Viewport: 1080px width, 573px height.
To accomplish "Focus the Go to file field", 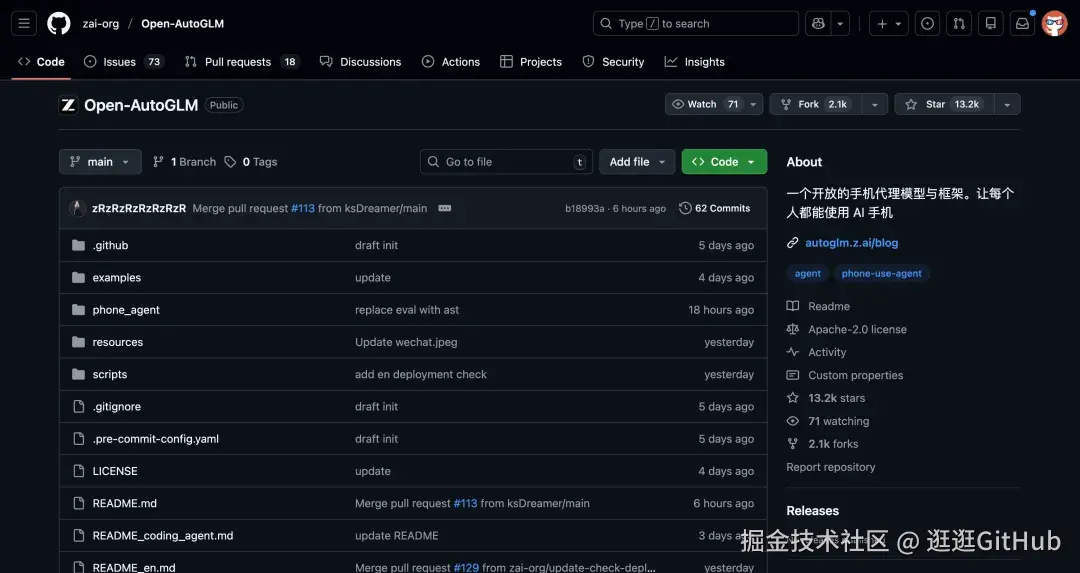I will [x=506, y=162].
